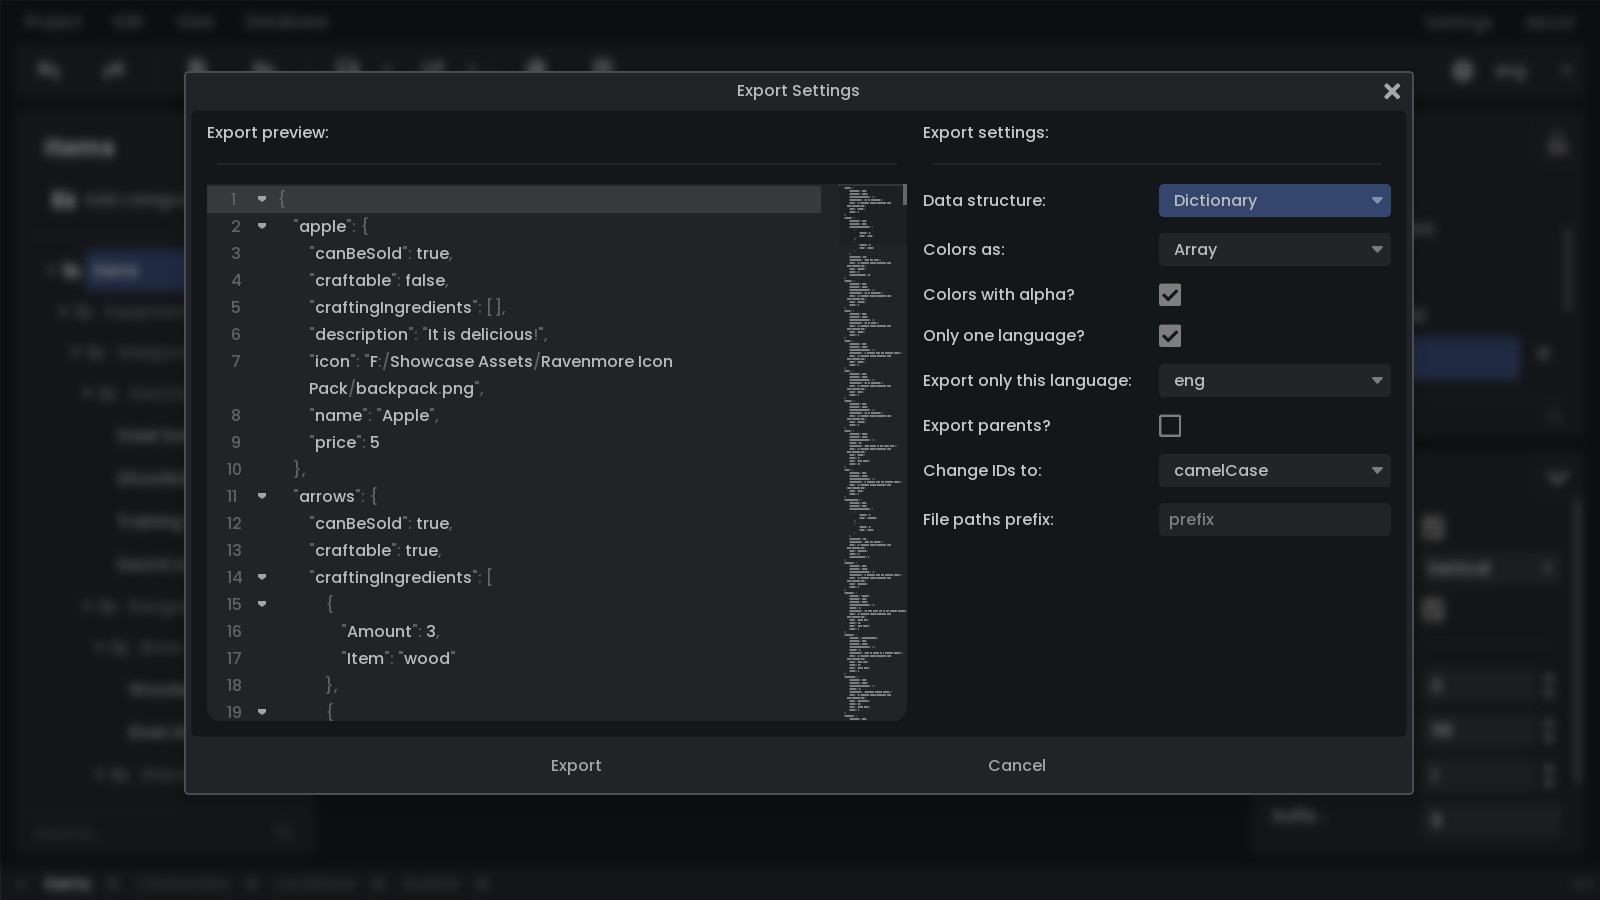The height and width of the screenshot is (900, 1600).
Task: Collapse the ingredient object on line 15
Action: tap(262, 604)
